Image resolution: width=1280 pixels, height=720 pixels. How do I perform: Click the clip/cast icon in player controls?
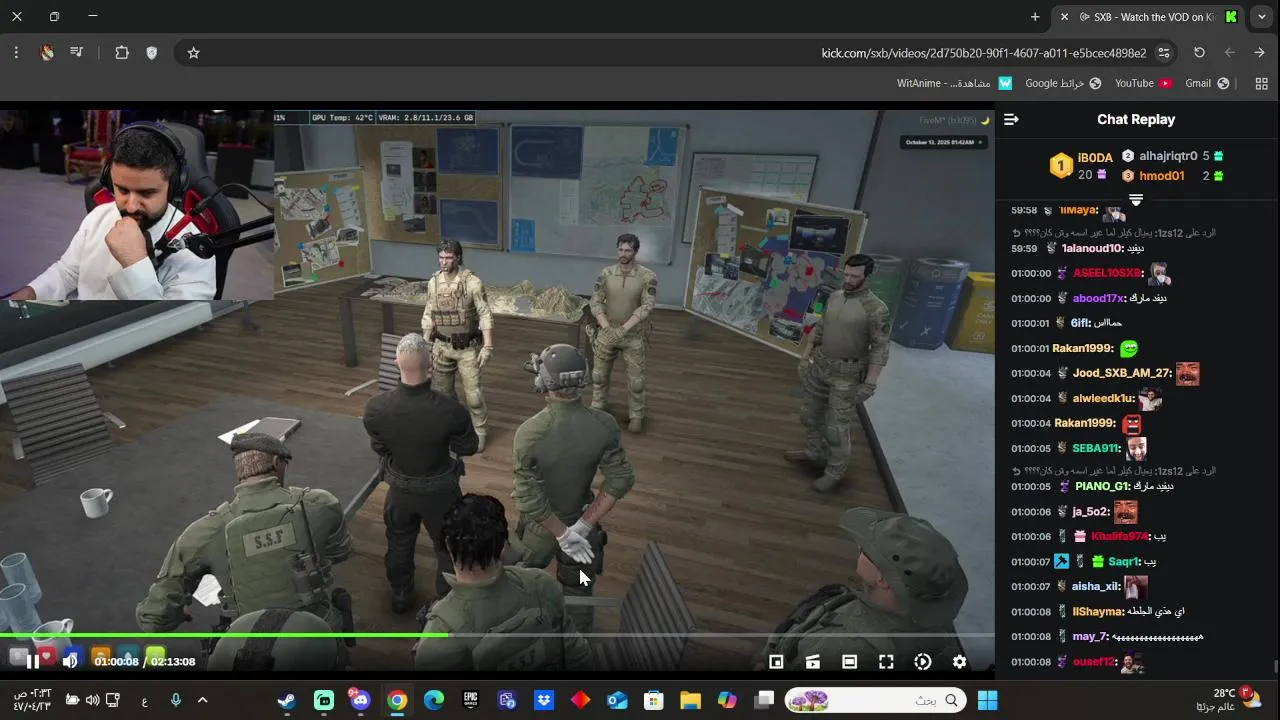point(812,661)
